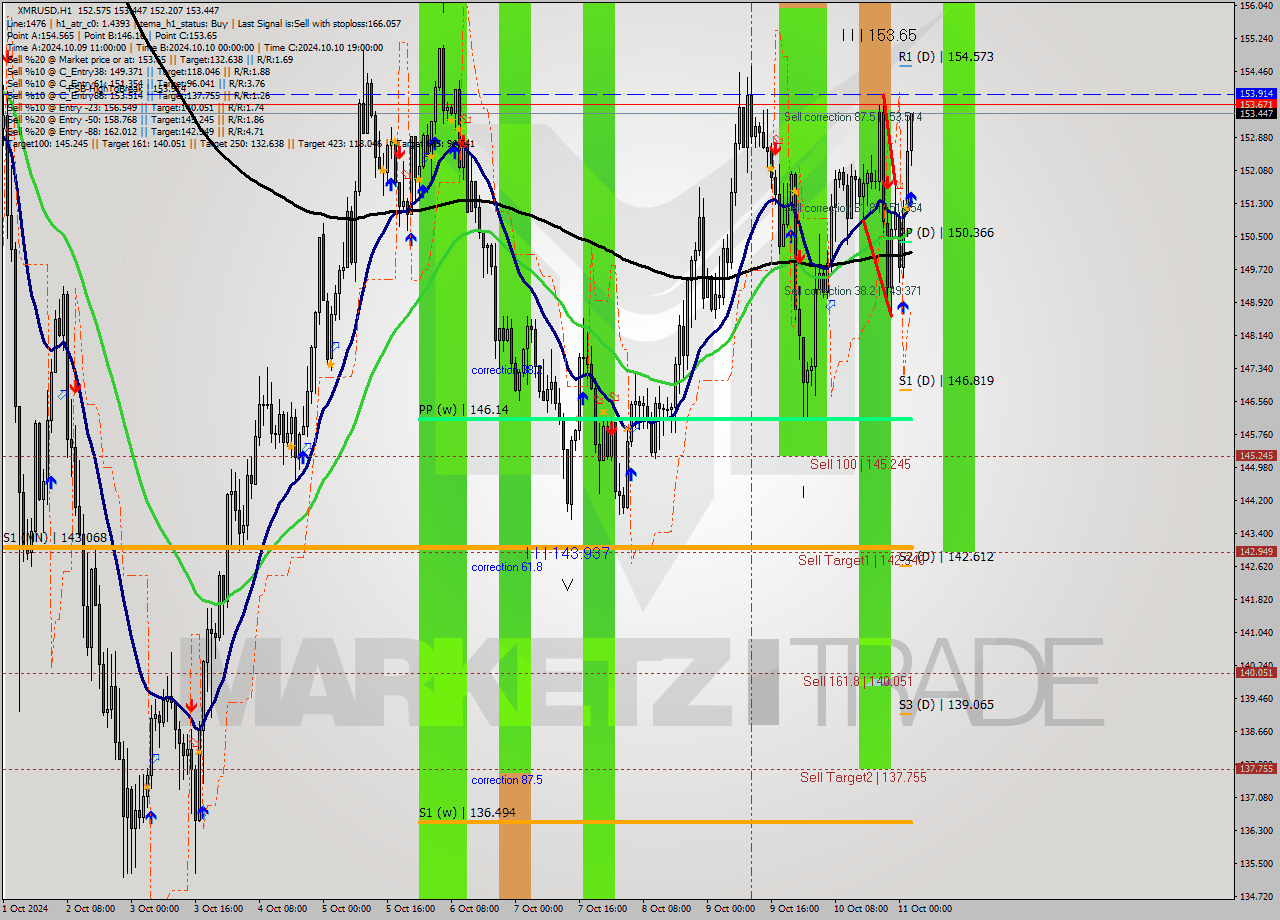
Task: Click the 141.040 price axis value
Action: (1256, 633)
